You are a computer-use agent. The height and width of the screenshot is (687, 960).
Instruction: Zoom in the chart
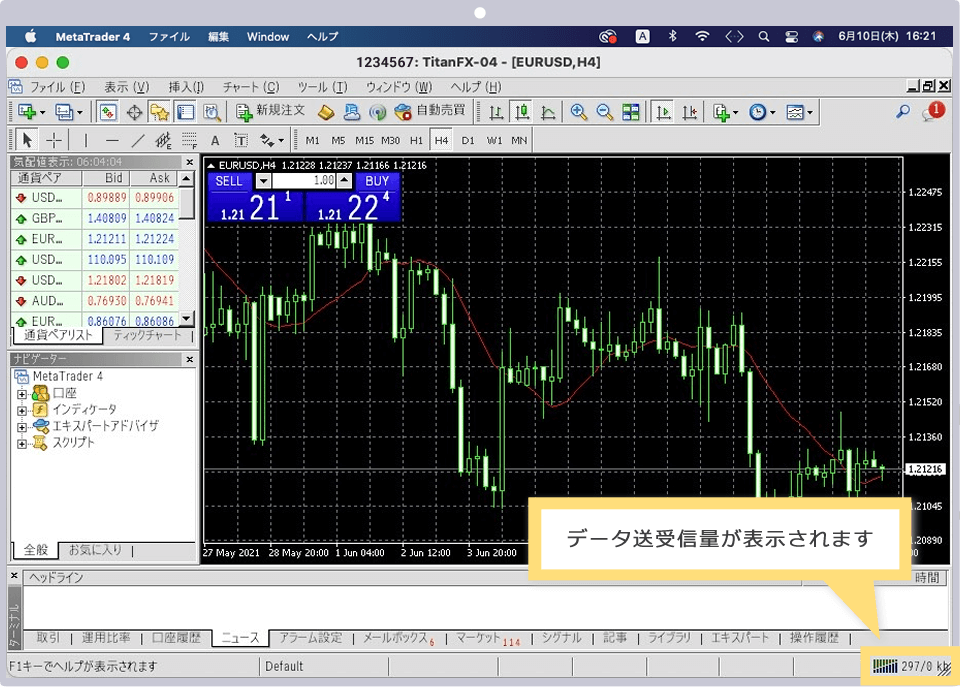(x=579, y=112)
